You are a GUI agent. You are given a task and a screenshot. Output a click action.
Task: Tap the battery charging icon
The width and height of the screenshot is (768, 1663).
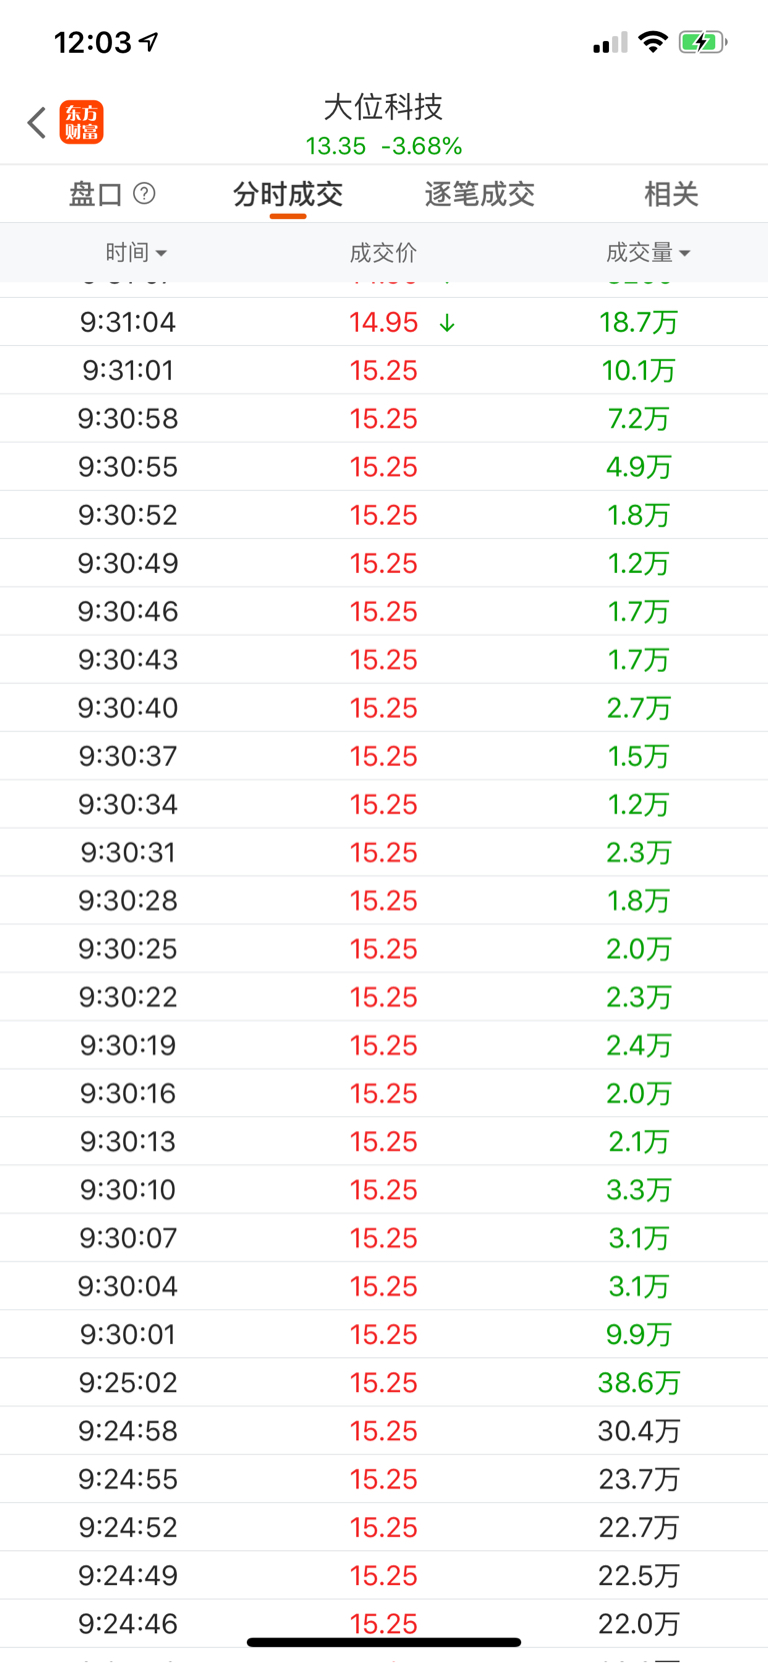tap(702, 42)
